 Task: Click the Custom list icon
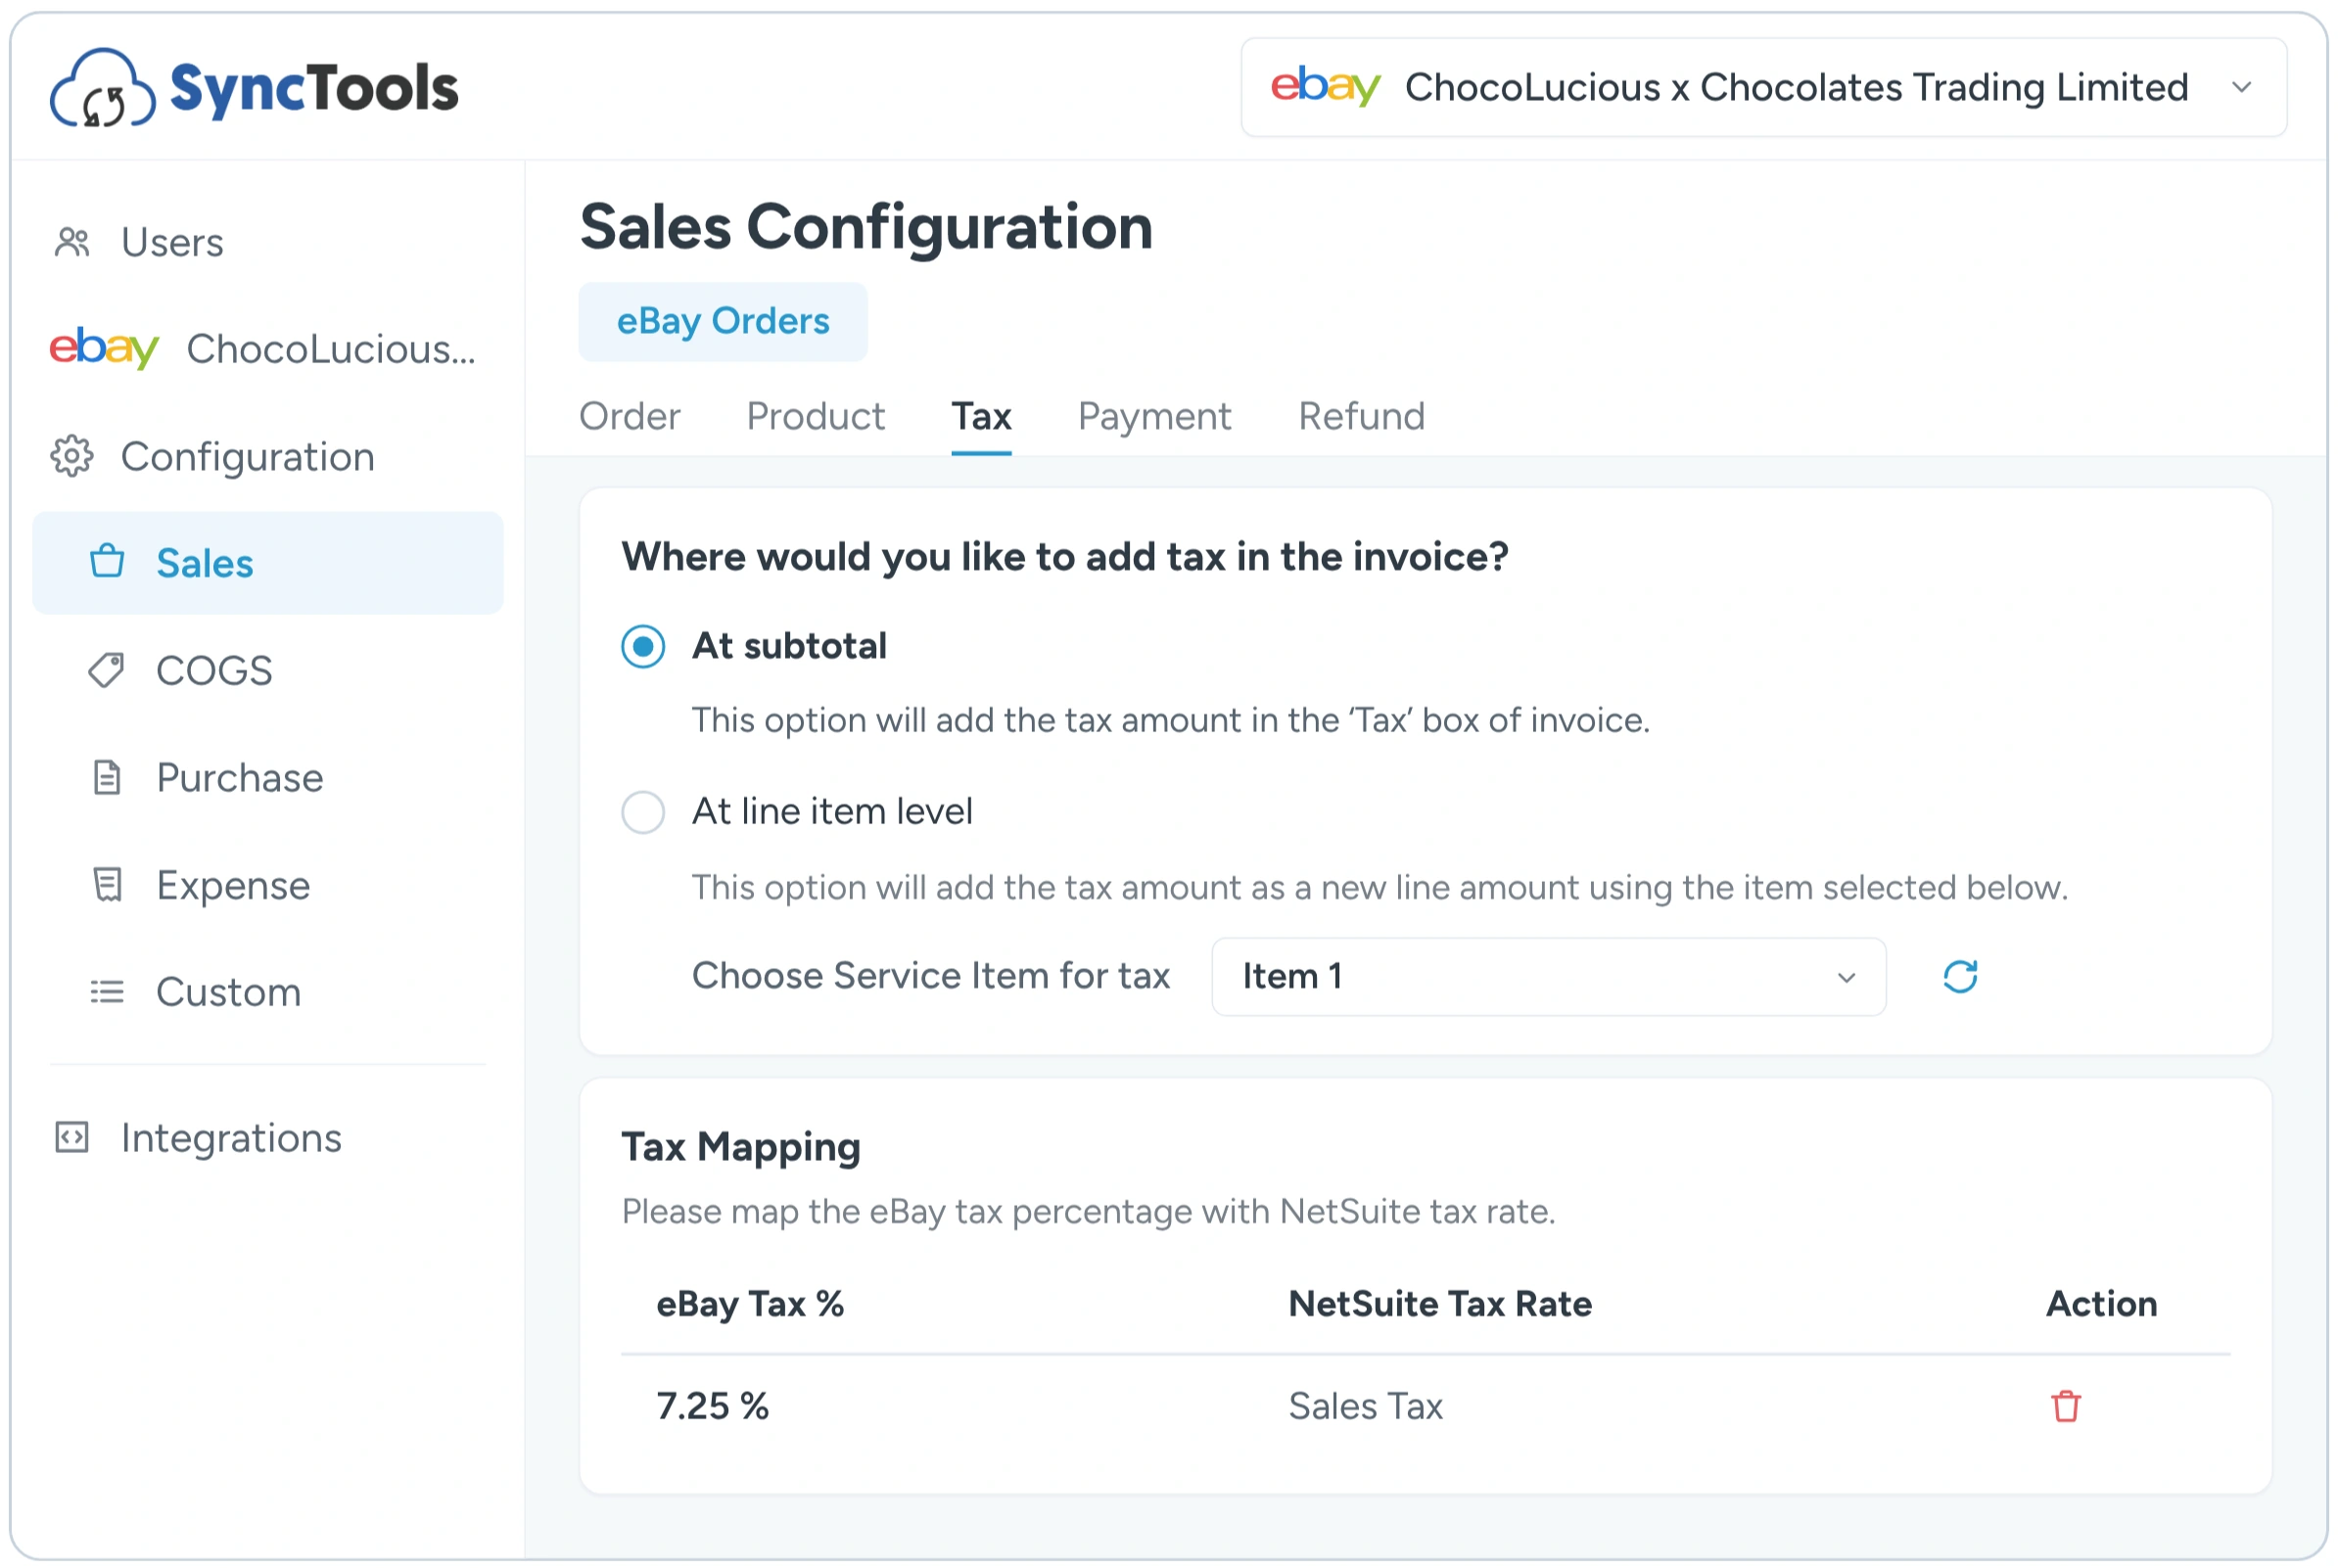point(107,992)
